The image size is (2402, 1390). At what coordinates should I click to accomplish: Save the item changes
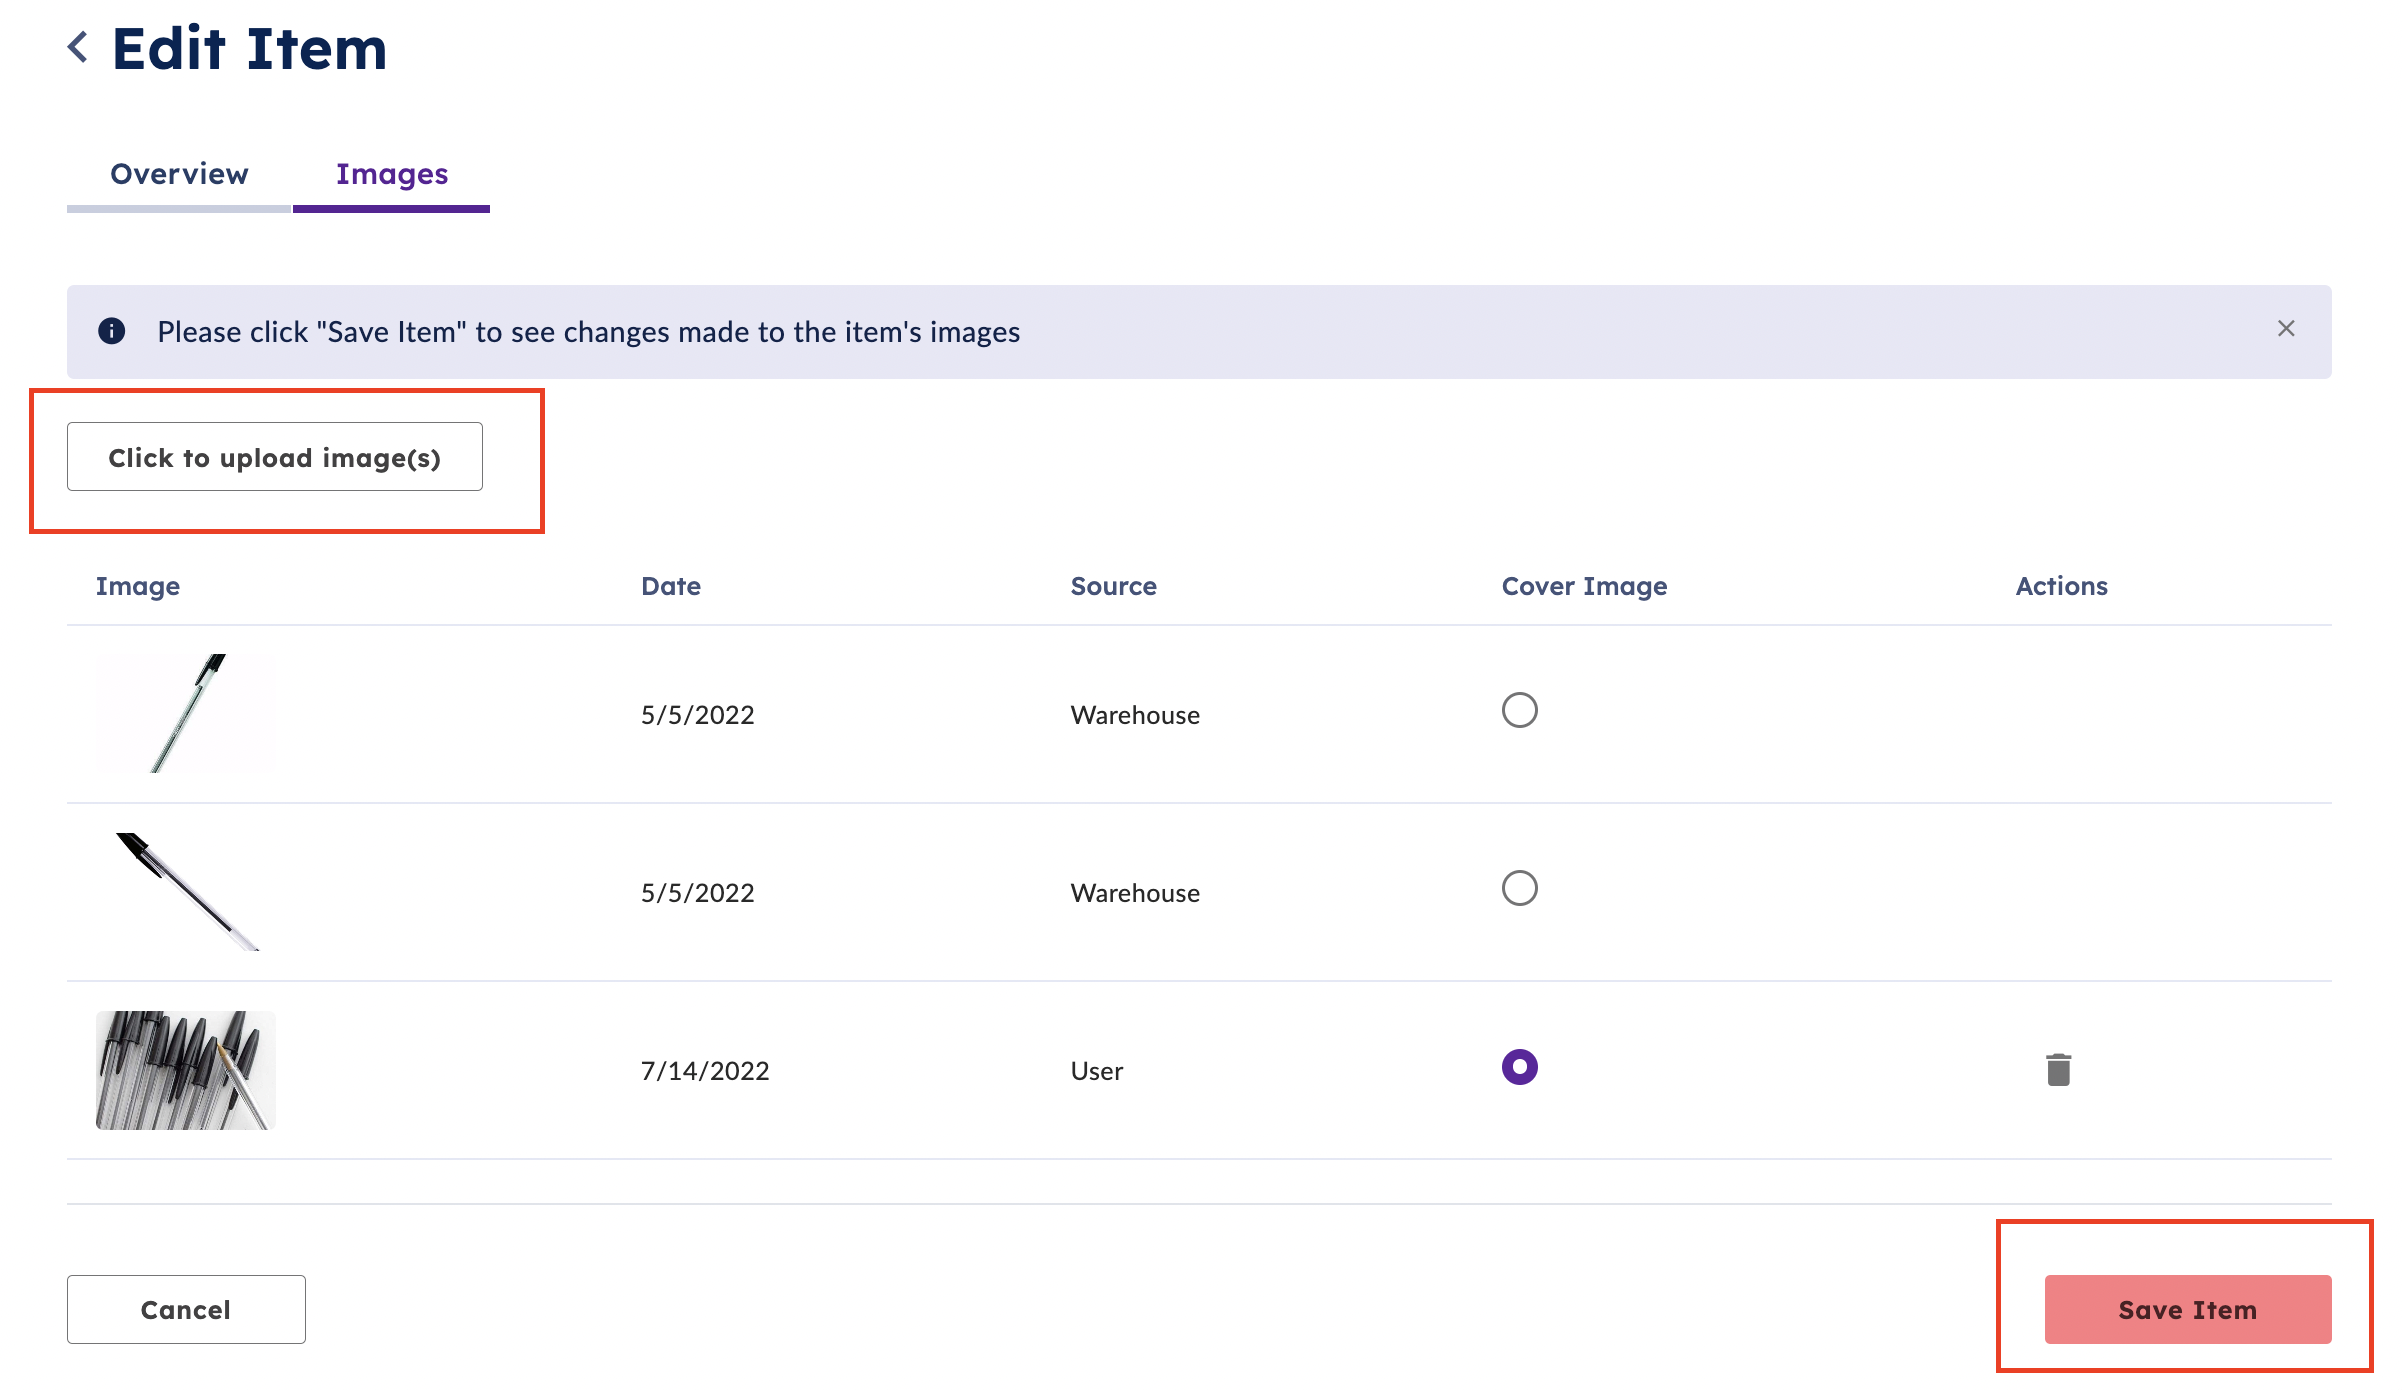click(2188, 1309)
